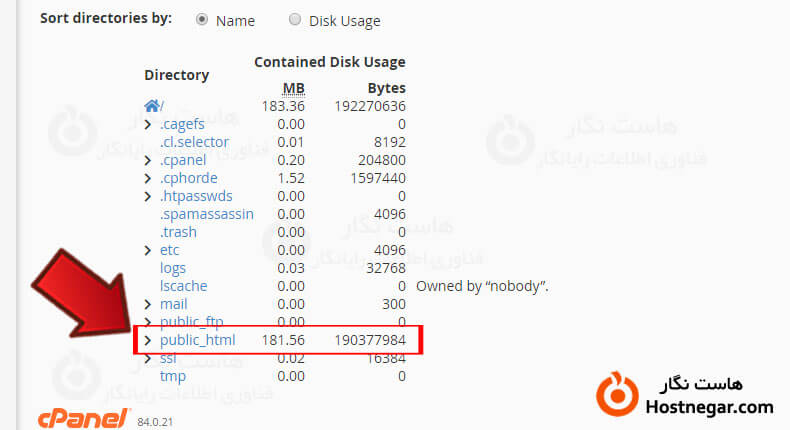Open the .cl.selector directory link

pos(194,142)
